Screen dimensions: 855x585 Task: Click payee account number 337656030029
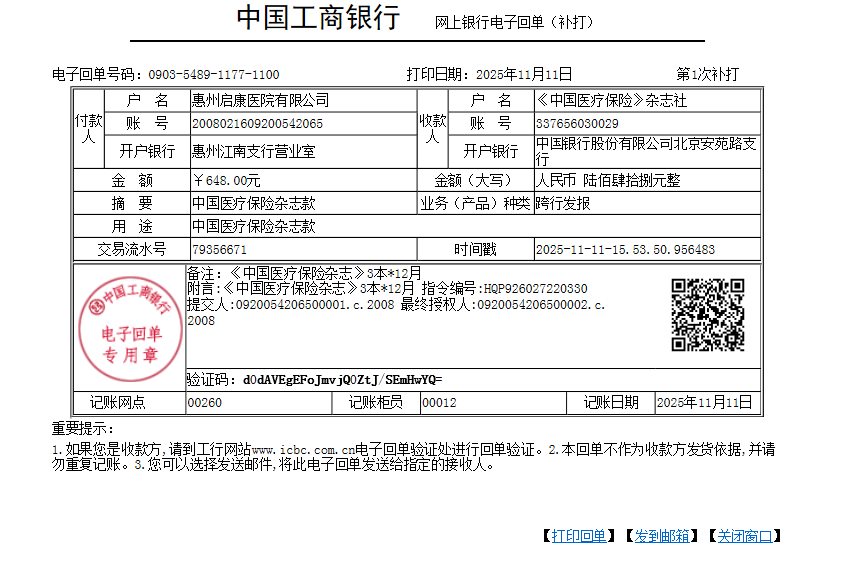pos(577,124)
